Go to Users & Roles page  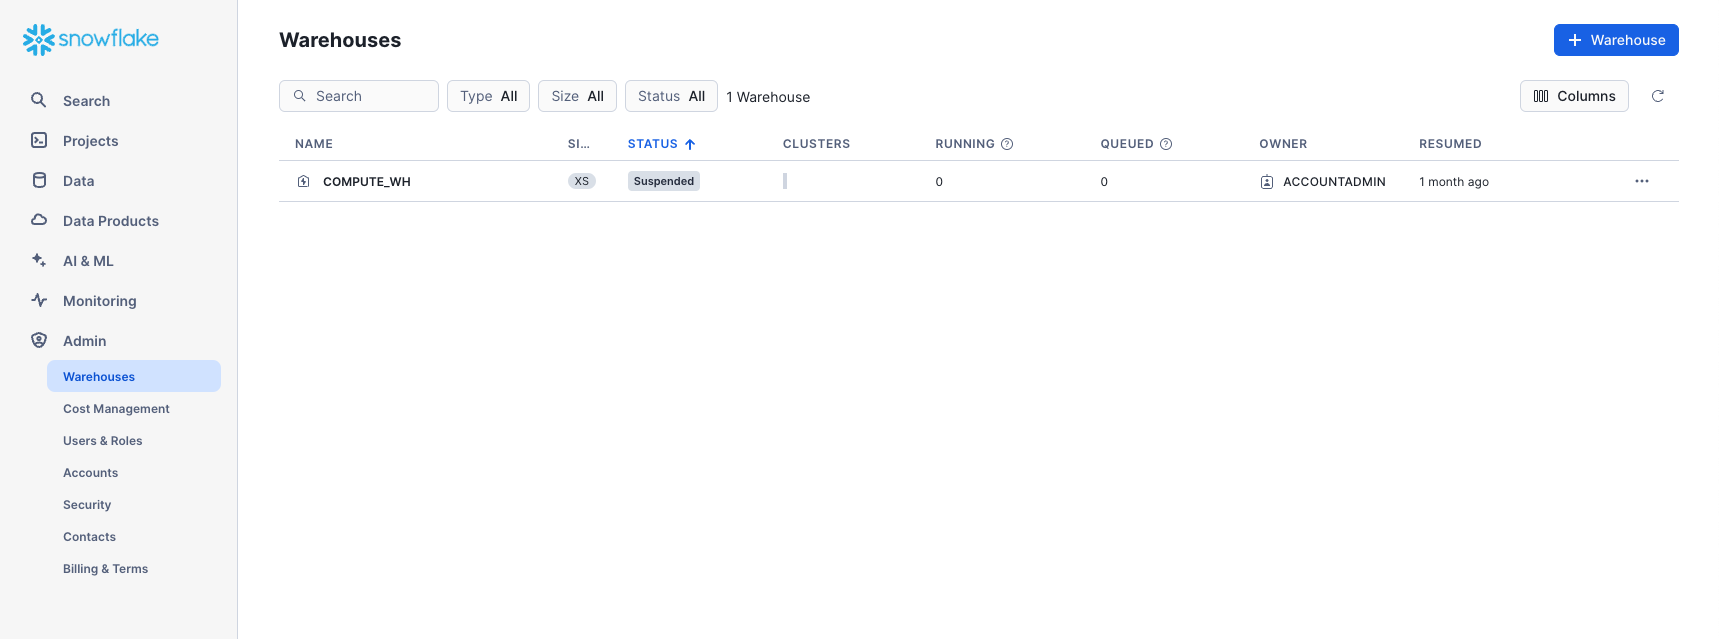pos(102,441)
